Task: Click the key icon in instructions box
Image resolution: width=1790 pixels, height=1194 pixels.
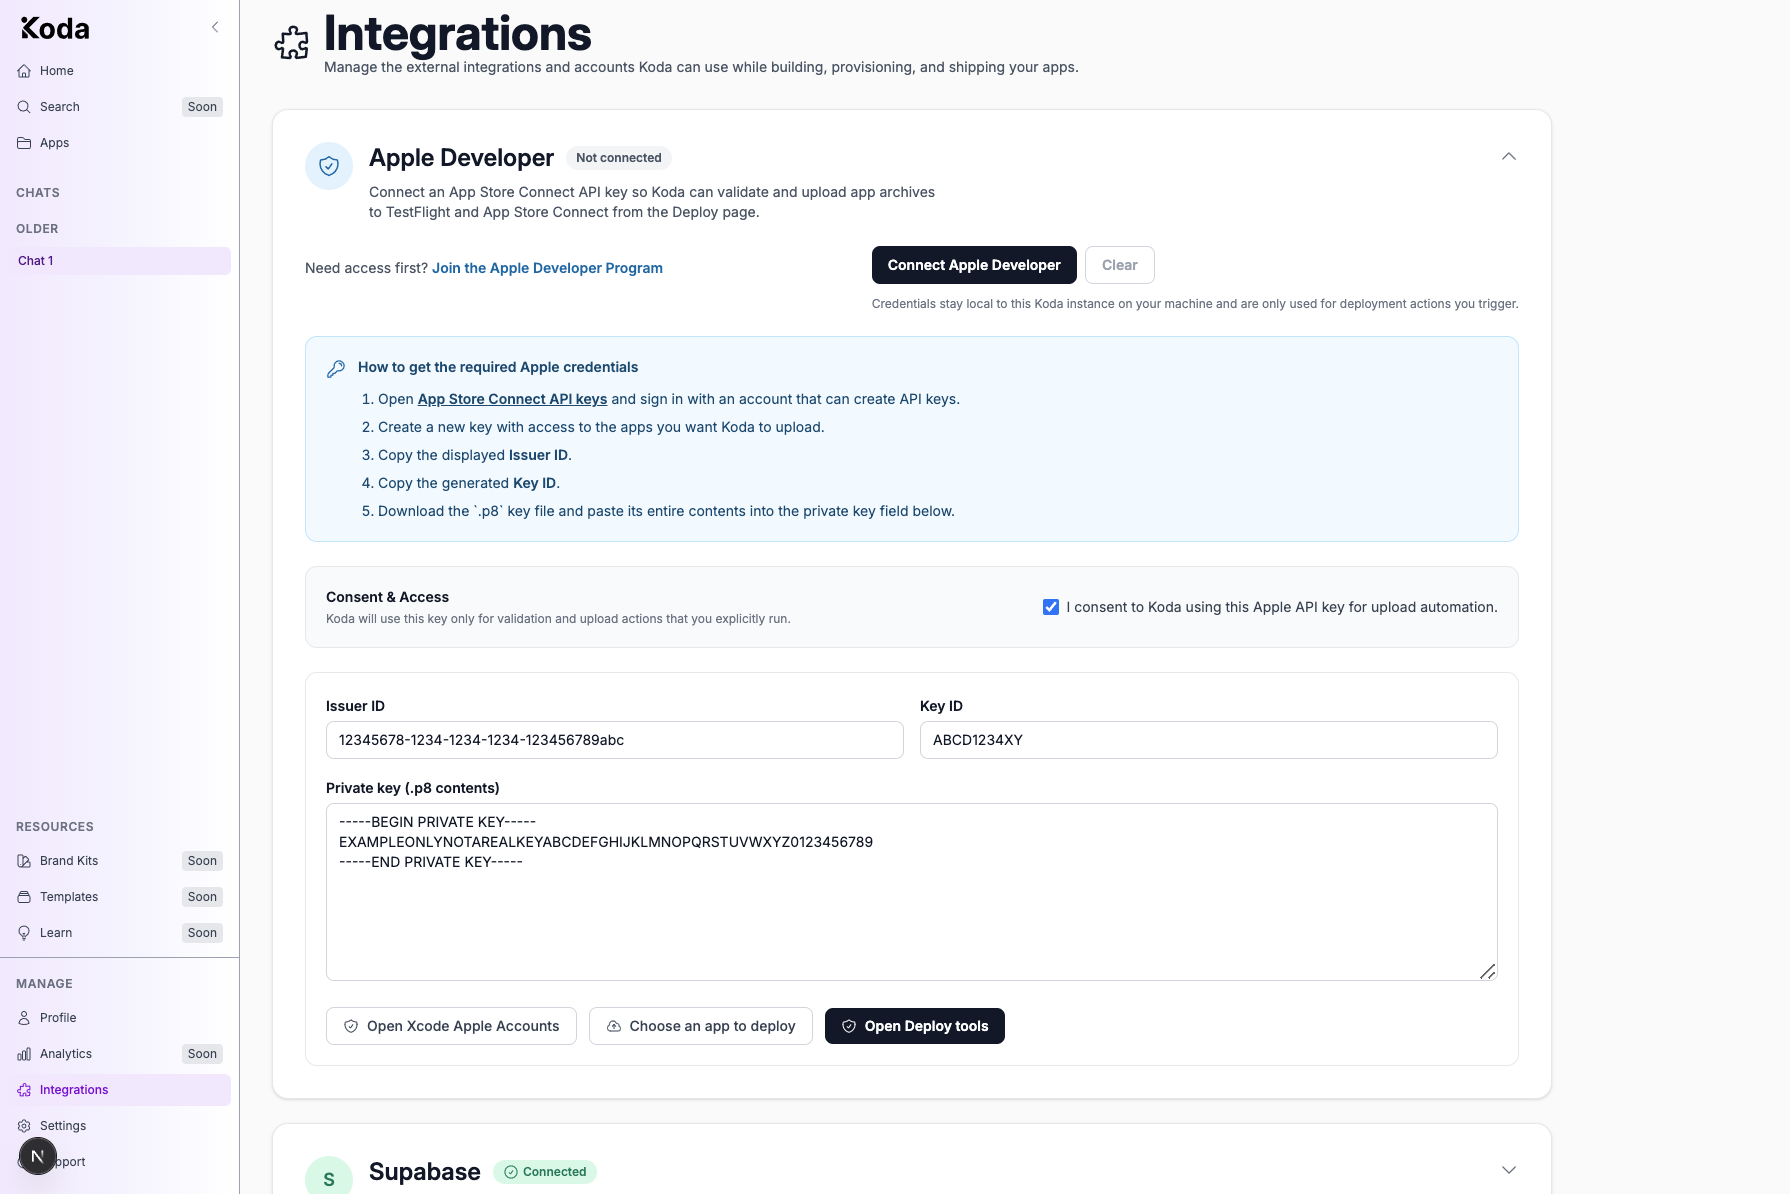Action: [336, 369]
